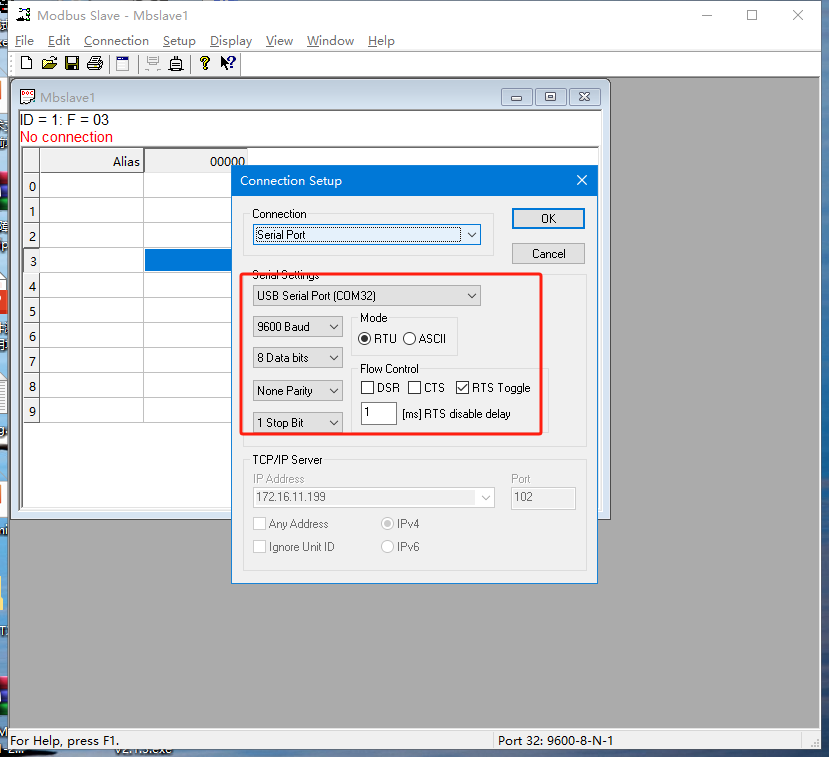This screenshot has width=829, height=757.
Task: Click the window setup toolbar icon
Action: (123, 64)
